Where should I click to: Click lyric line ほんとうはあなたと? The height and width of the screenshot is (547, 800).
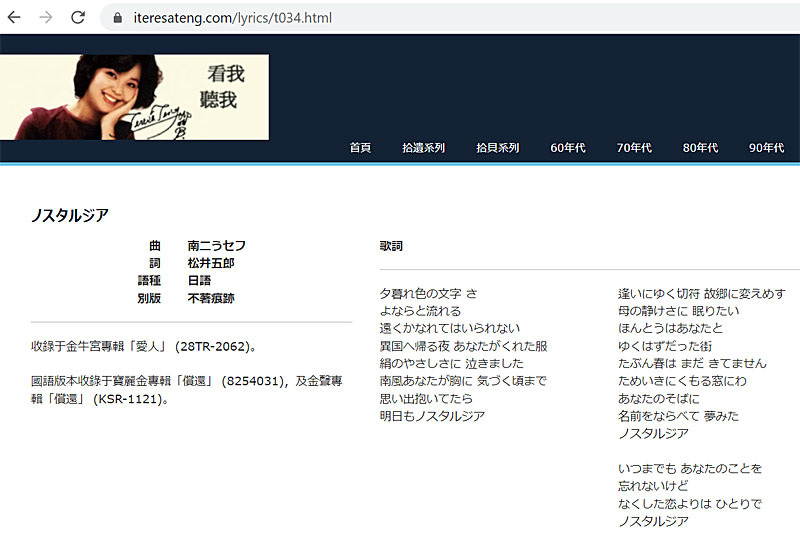(670, 328)
